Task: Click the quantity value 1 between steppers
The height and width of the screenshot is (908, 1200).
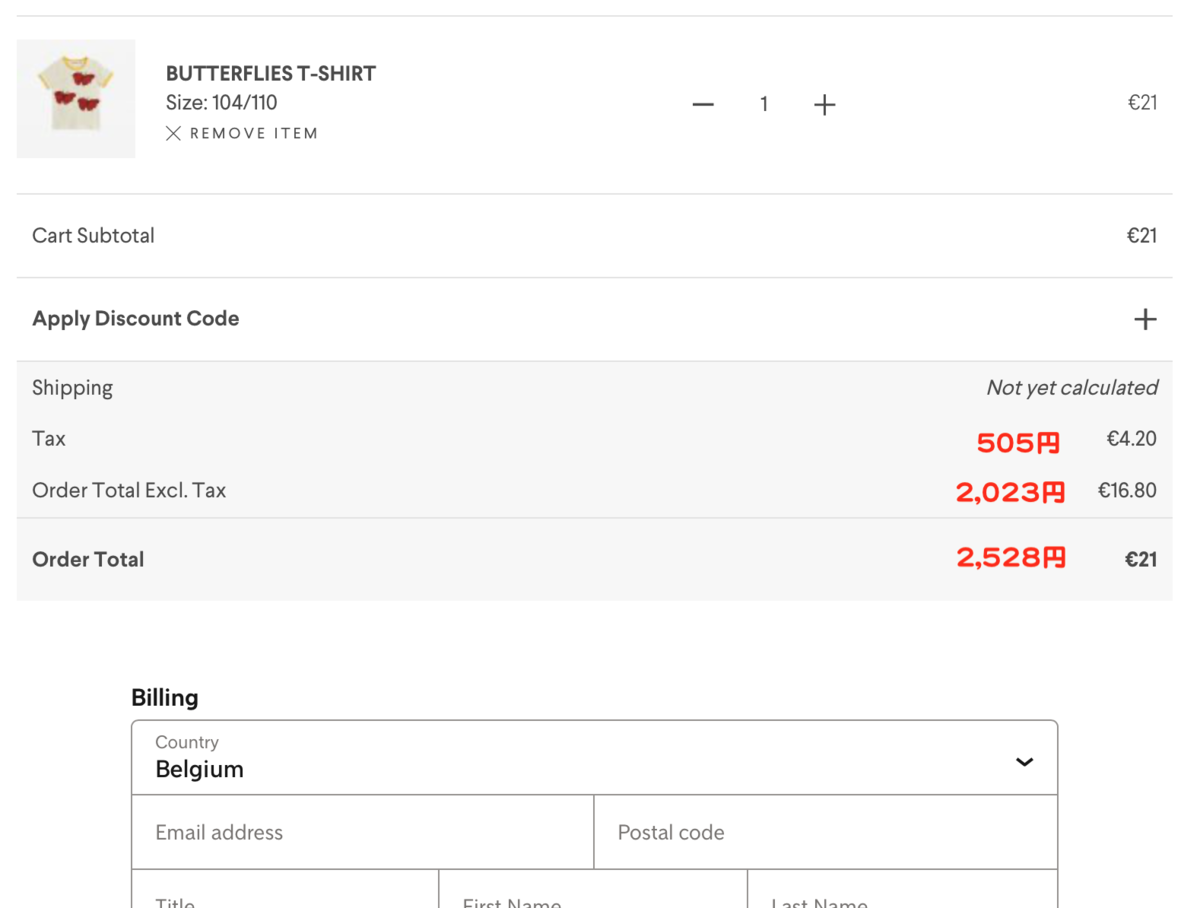Action: click(x=764, y=104)
